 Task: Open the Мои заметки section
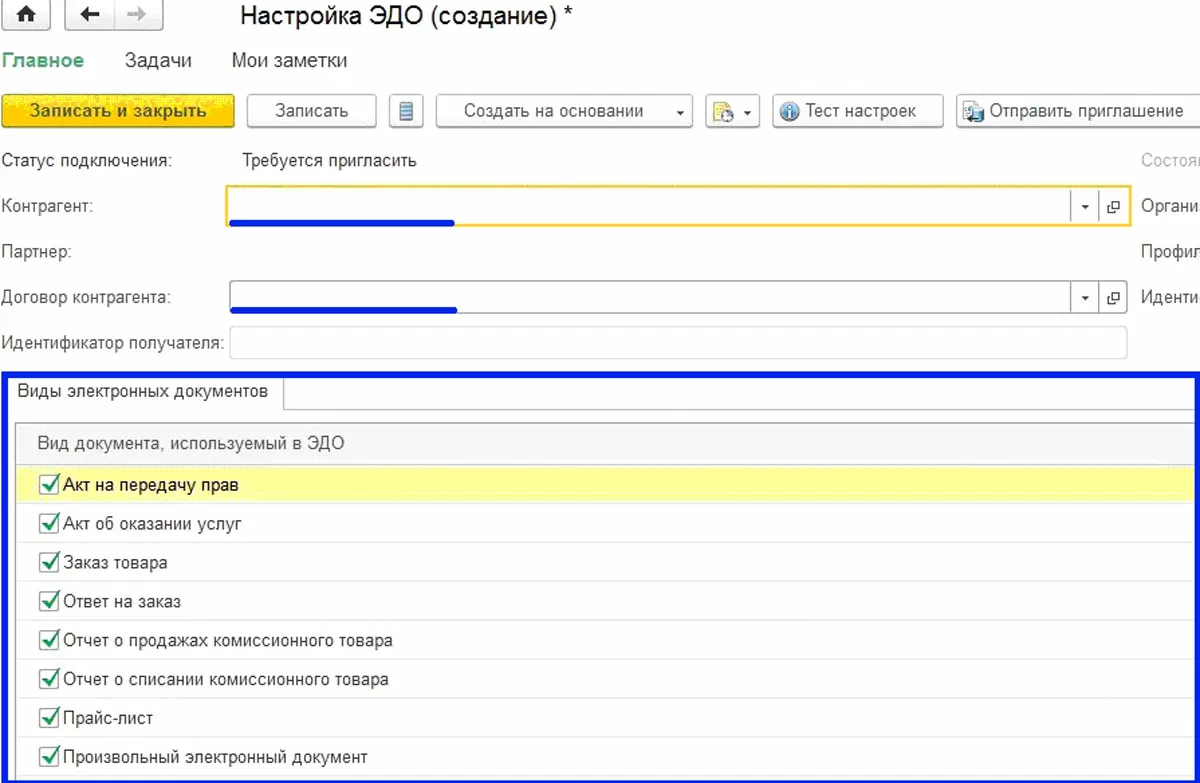pyautogui.click(x=290, y=61)
